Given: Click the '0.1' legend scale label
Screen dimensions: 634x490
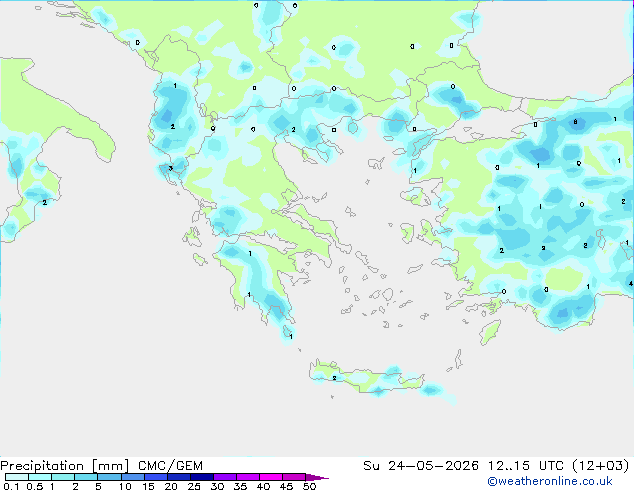Looking at the screenshot, I should (11, 486).
